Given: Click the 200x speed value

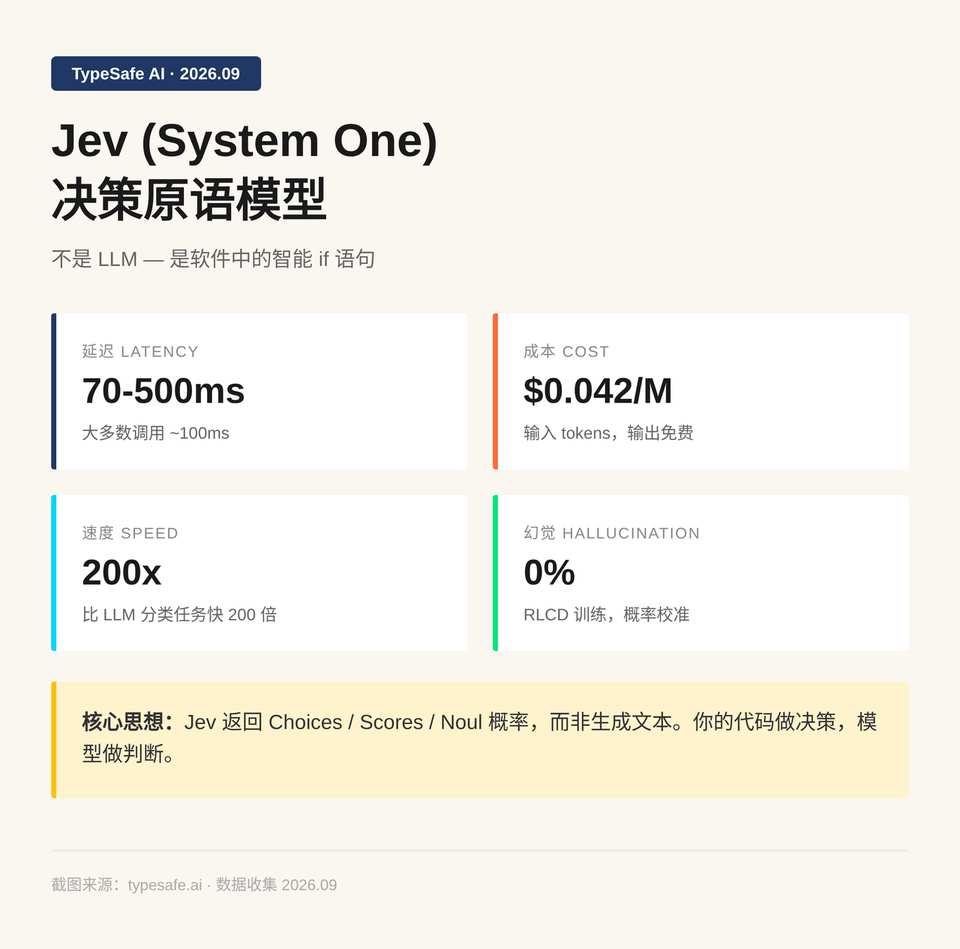Looking at the screenshot, I should tap(121, 572).
